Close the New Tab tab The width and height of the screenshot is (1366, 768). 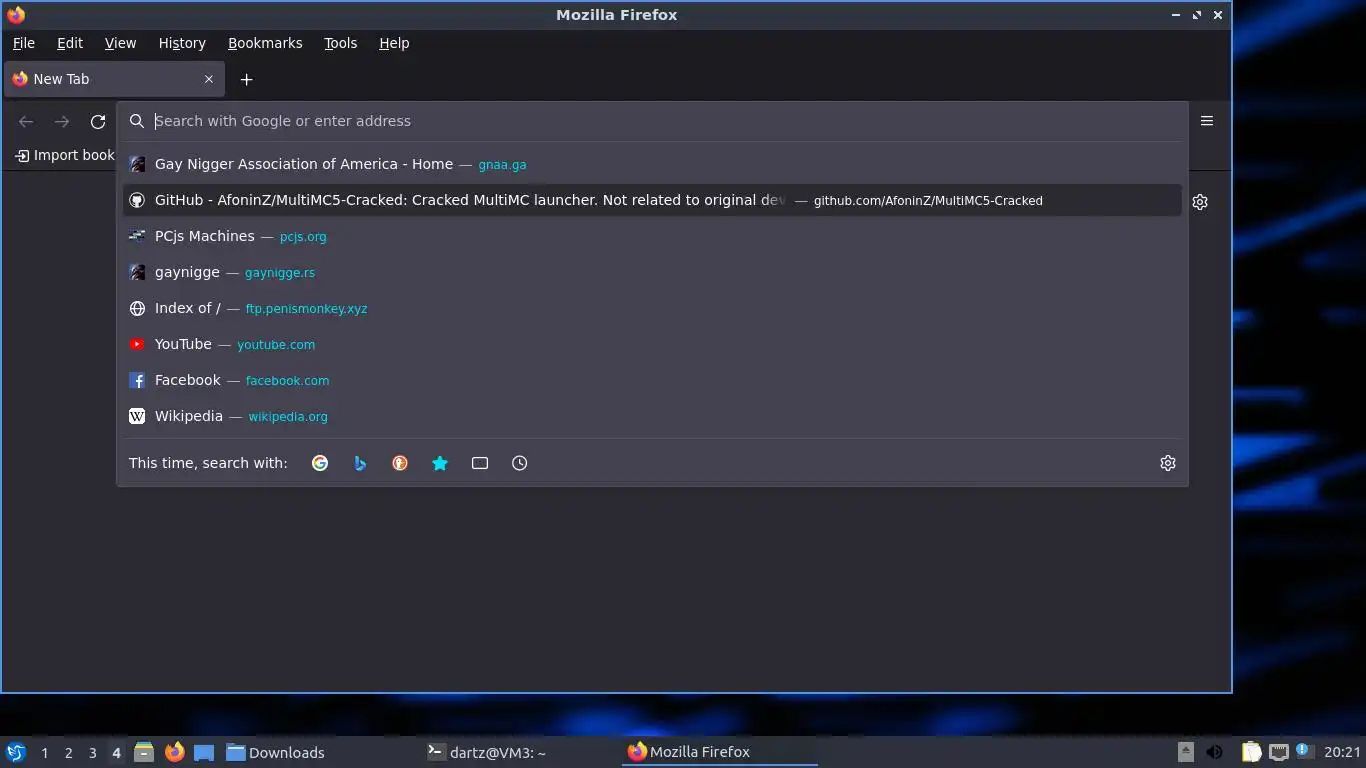tap(209, 79)
